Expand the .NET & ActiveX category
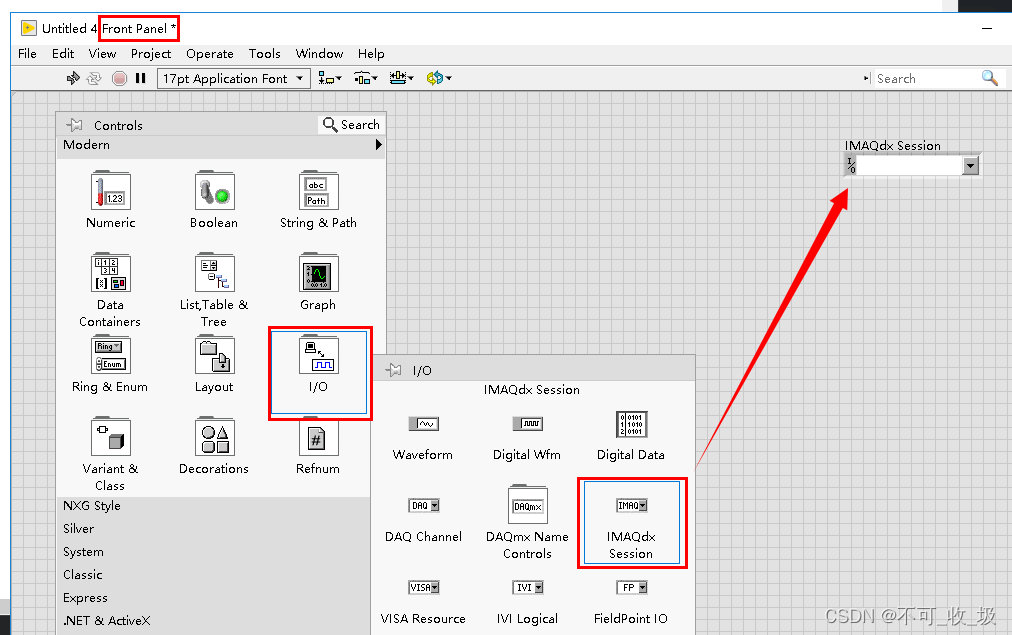 click(106, 620)
